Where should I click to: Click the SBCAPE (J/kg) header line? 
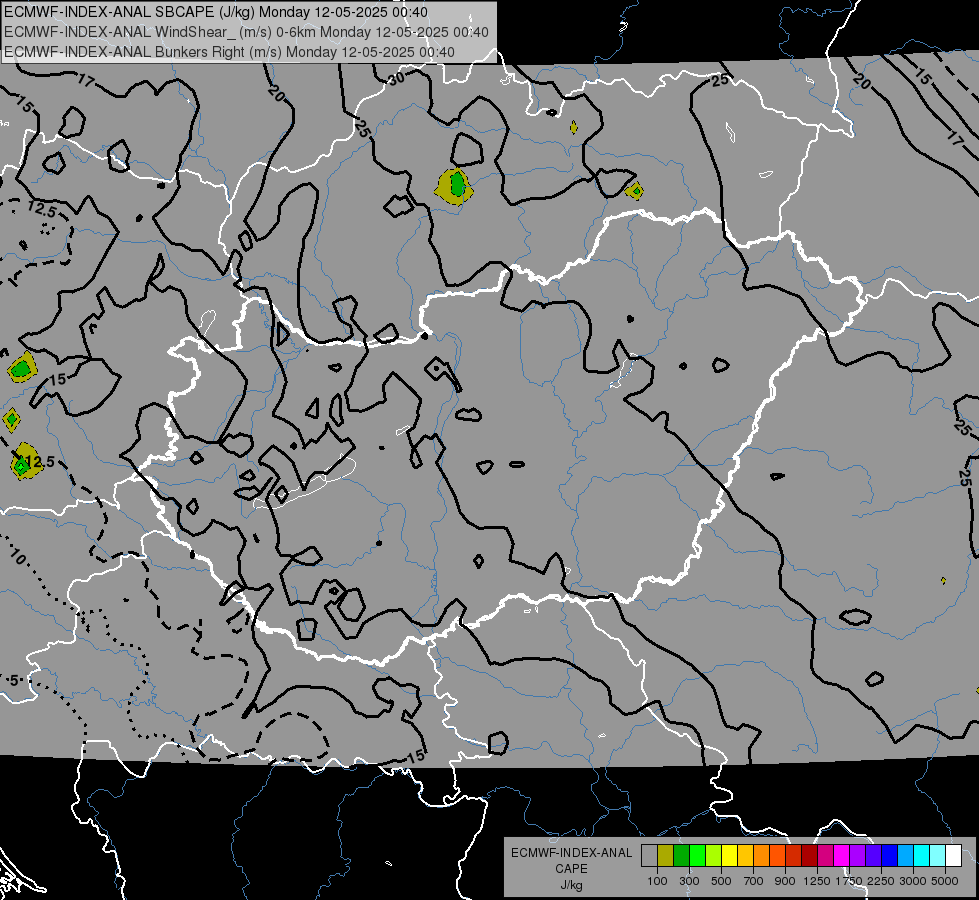216,12
